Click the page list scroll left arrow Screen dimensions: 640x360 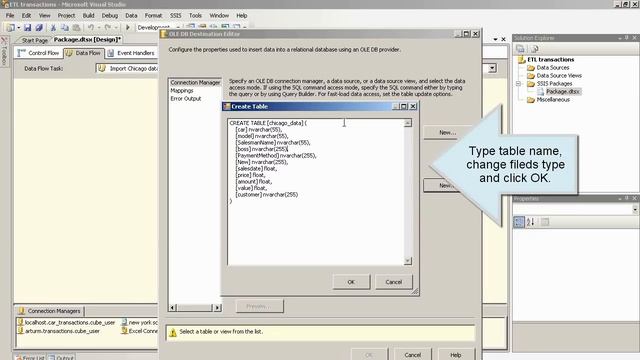pos(173,307)
